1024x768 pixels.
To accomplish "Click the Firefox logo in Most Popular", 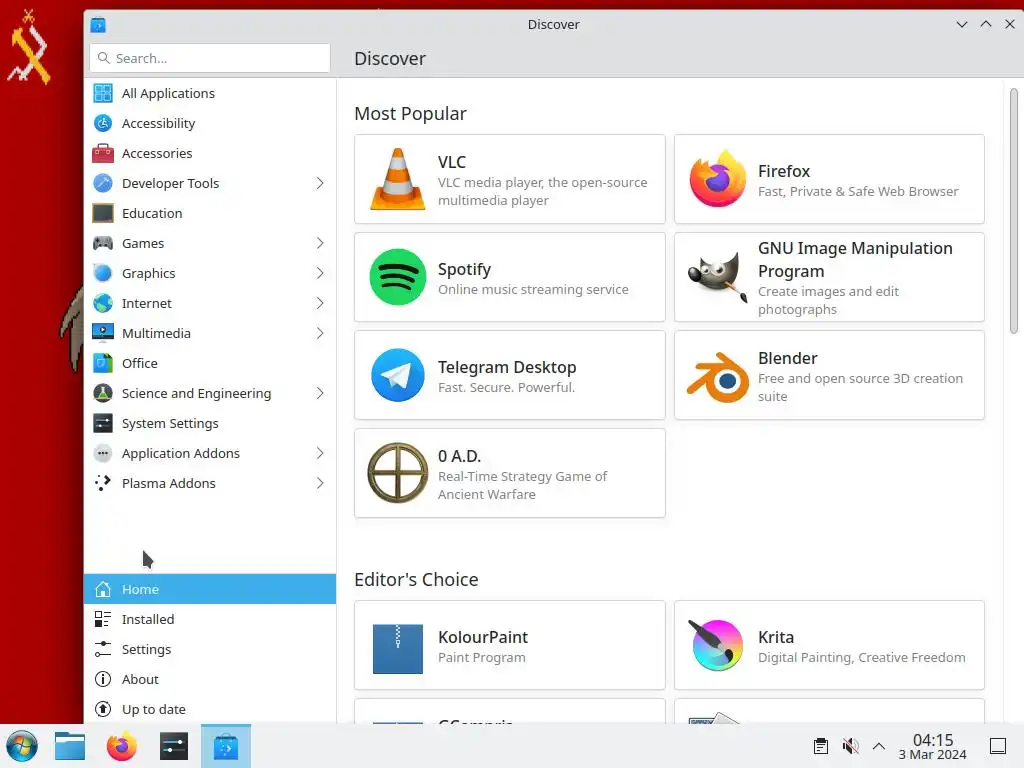I will point(717,179).
